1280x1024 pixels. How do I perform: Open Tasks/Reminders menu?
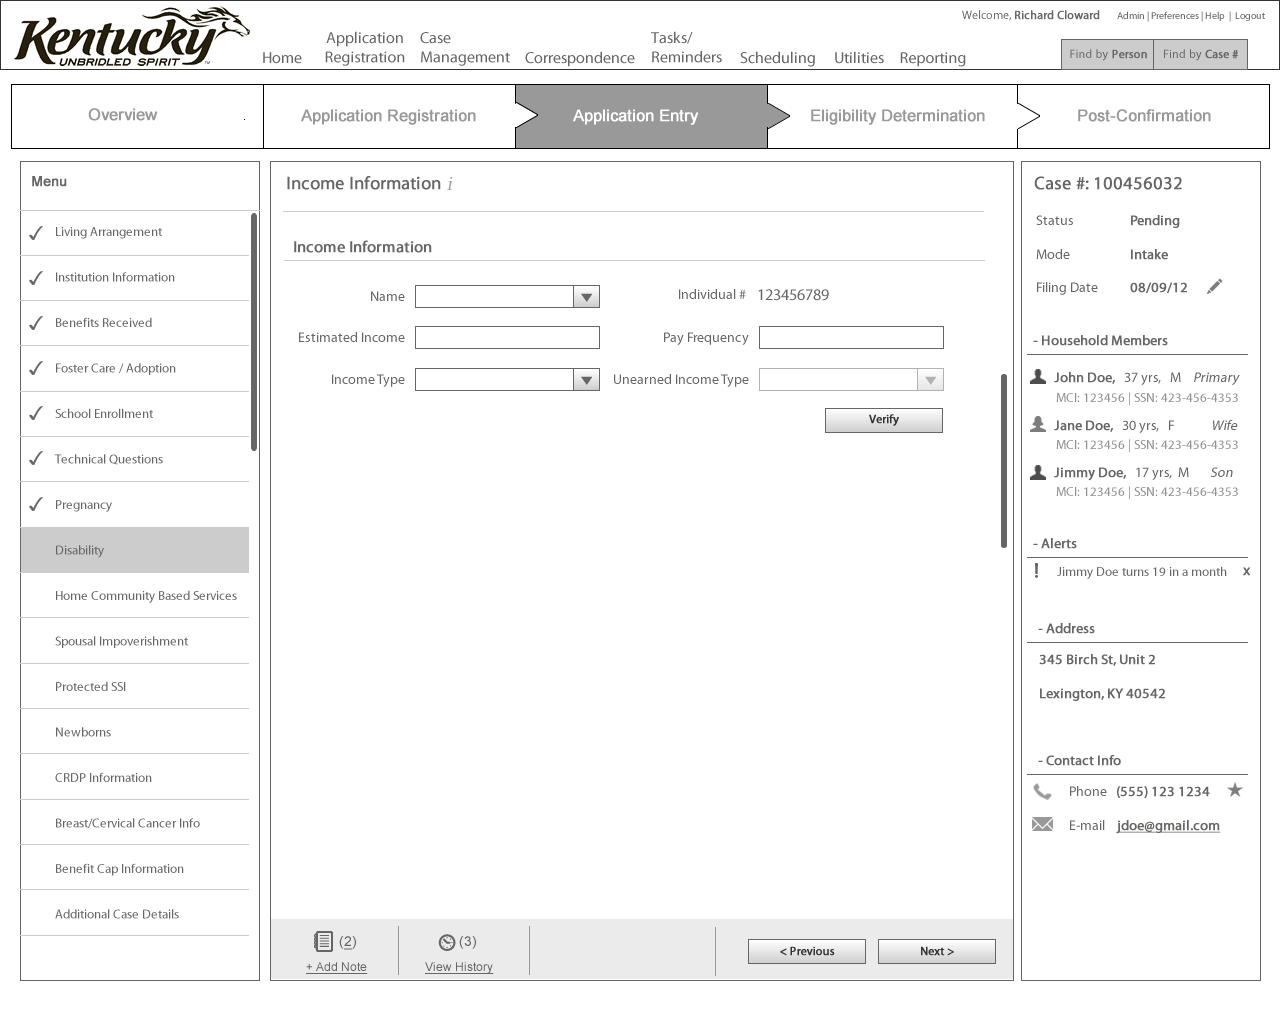686,48
